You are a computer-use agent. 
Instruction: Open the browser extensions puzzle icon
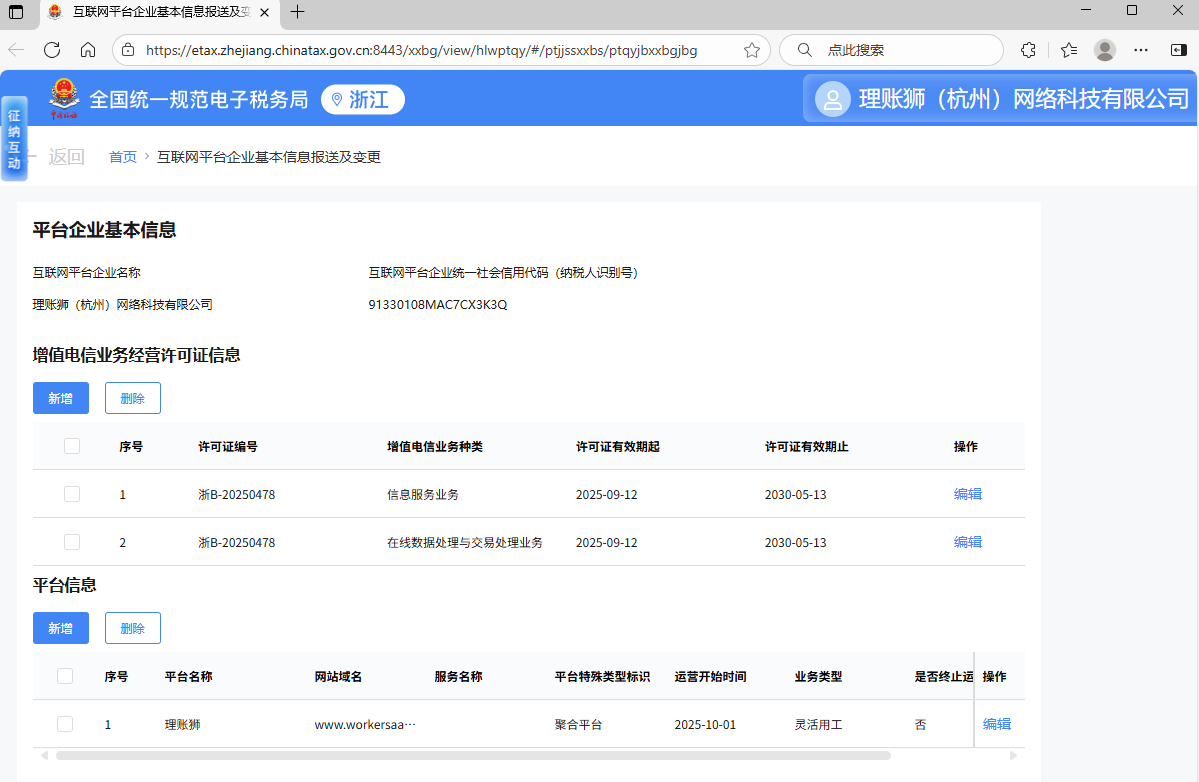click(1028, 50)
